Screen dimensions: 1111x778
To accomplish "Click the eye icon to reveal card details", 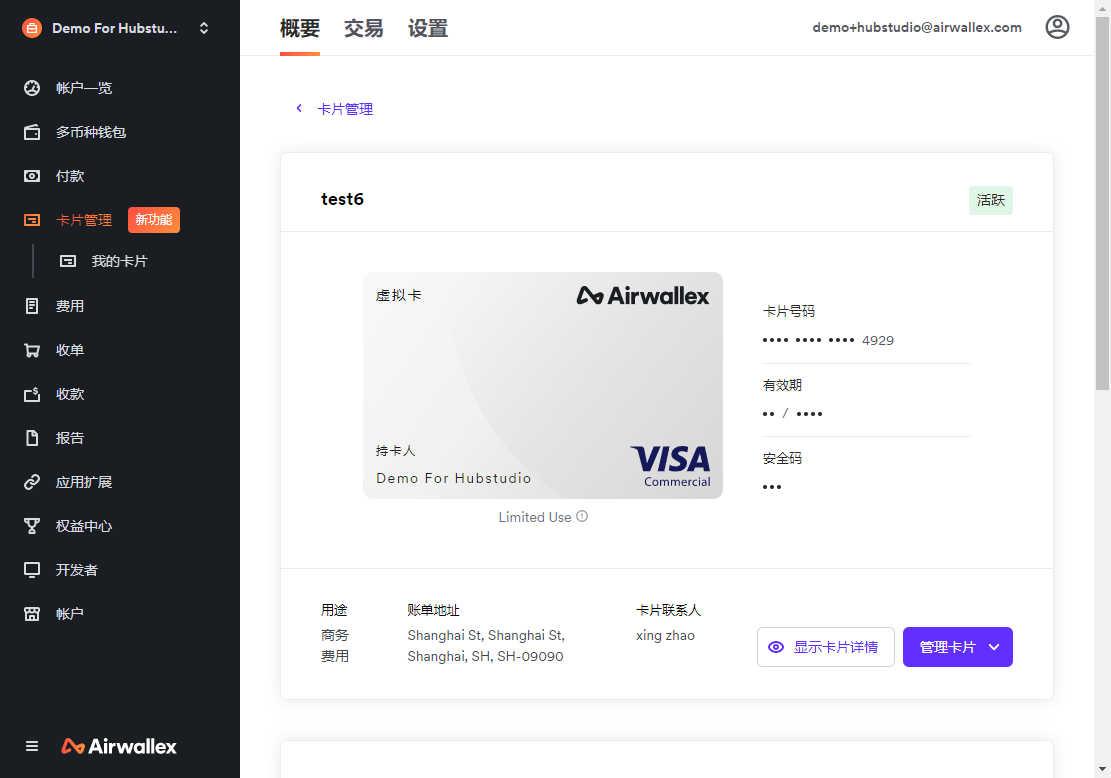I will (x=776, y=647).
